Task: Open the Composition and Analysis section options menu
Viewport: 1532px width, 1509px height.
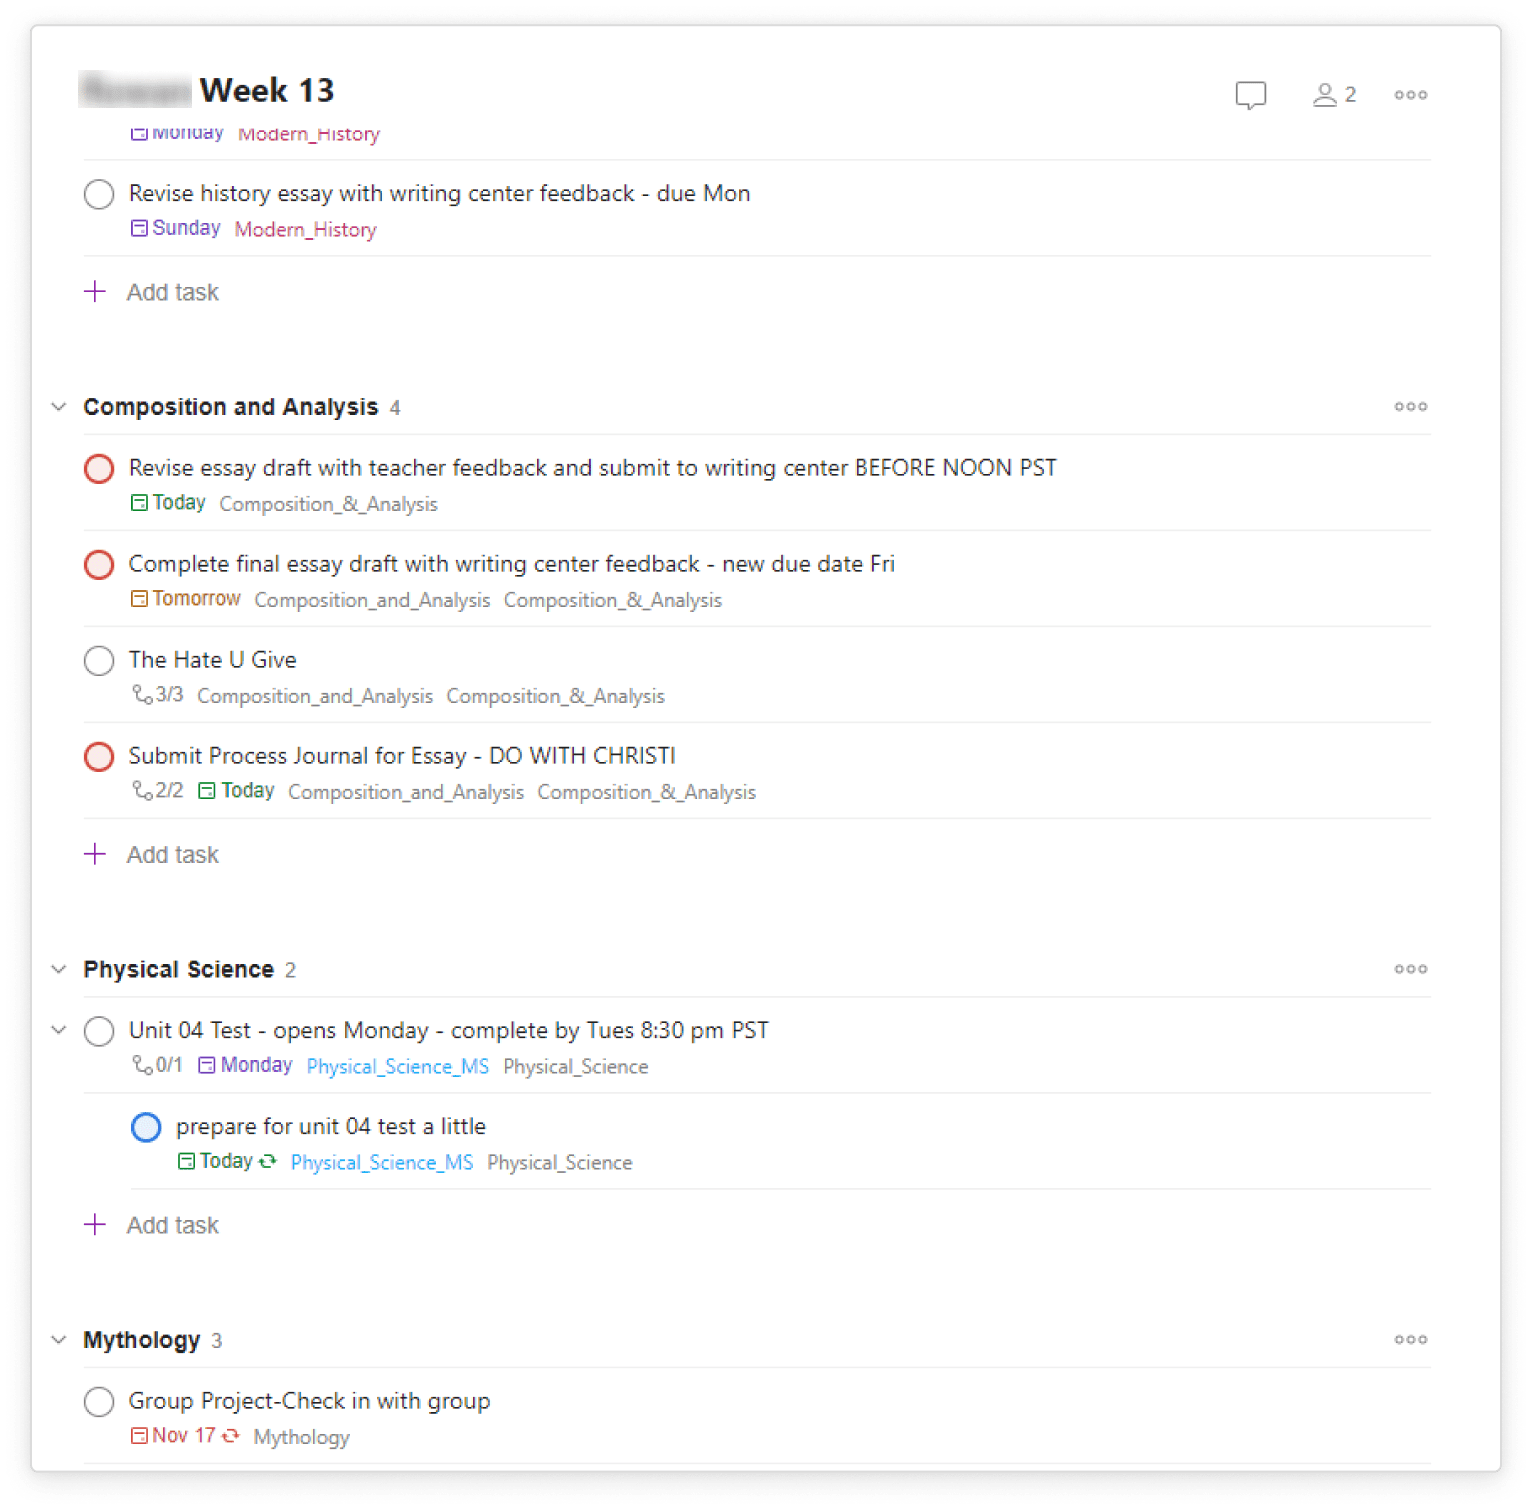Action: click(1410, 406)
